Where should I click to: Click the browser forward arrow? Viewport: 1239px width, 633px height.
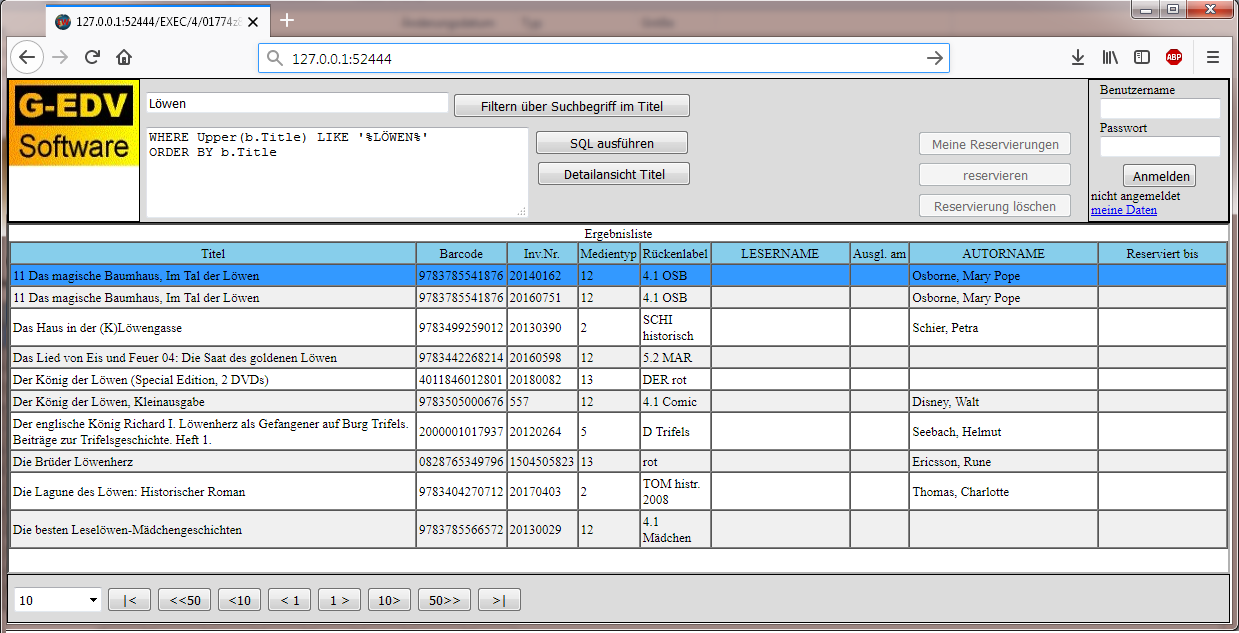coord(60,58)
